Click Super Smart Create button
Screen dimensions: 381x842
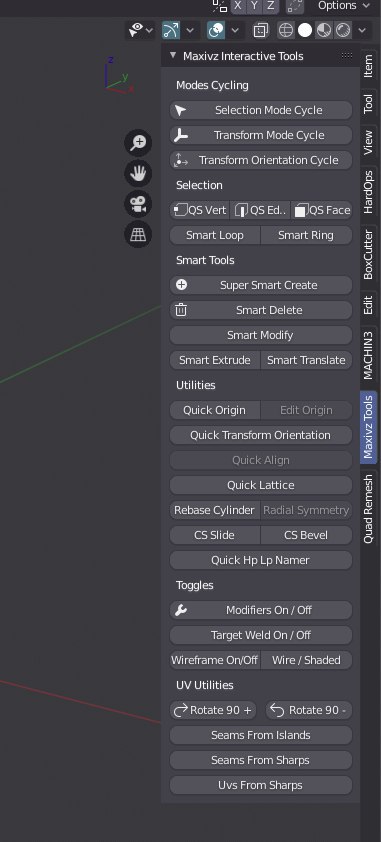[x=261, y=285]
